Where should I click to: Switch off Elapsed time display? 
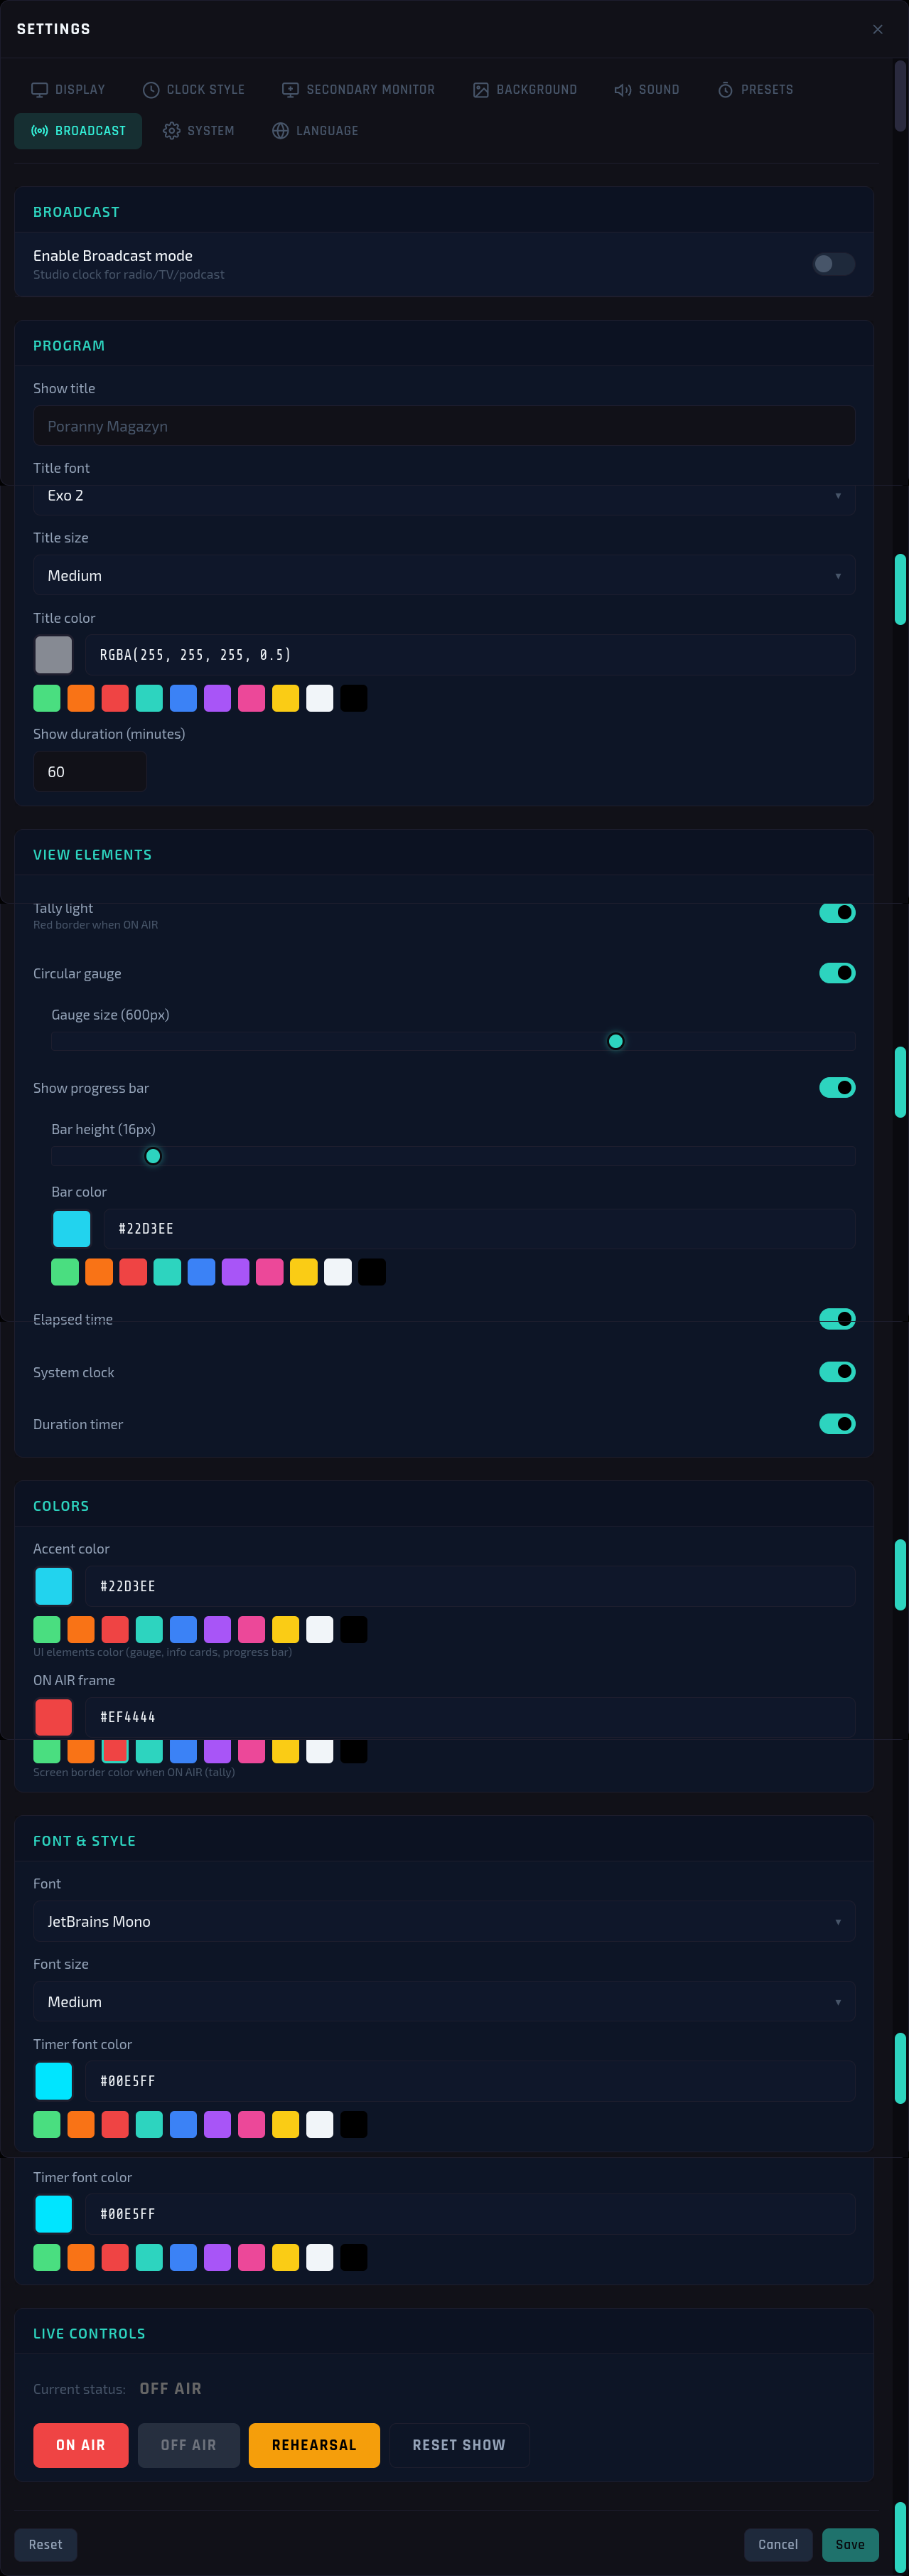[837, 1319]
